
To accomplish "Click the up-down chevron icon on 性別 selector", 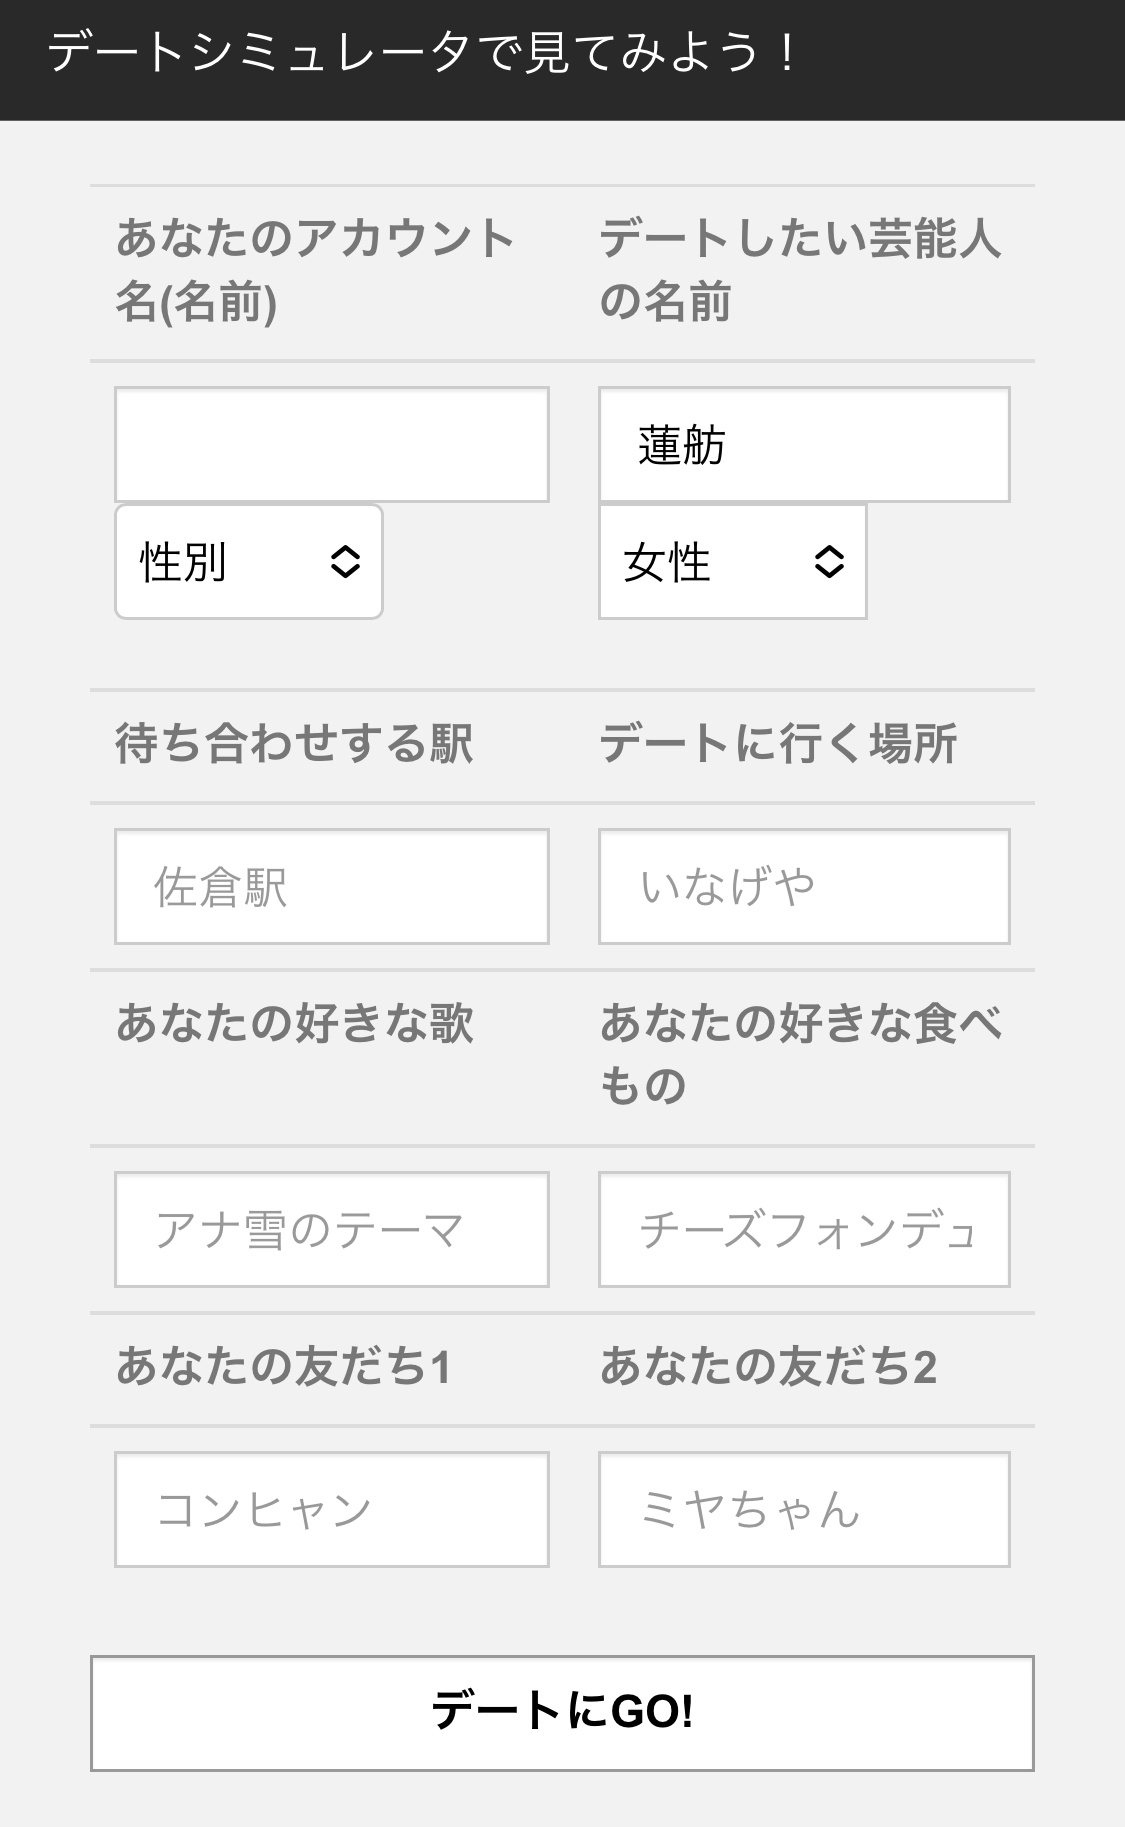I will tap(345, 562).
